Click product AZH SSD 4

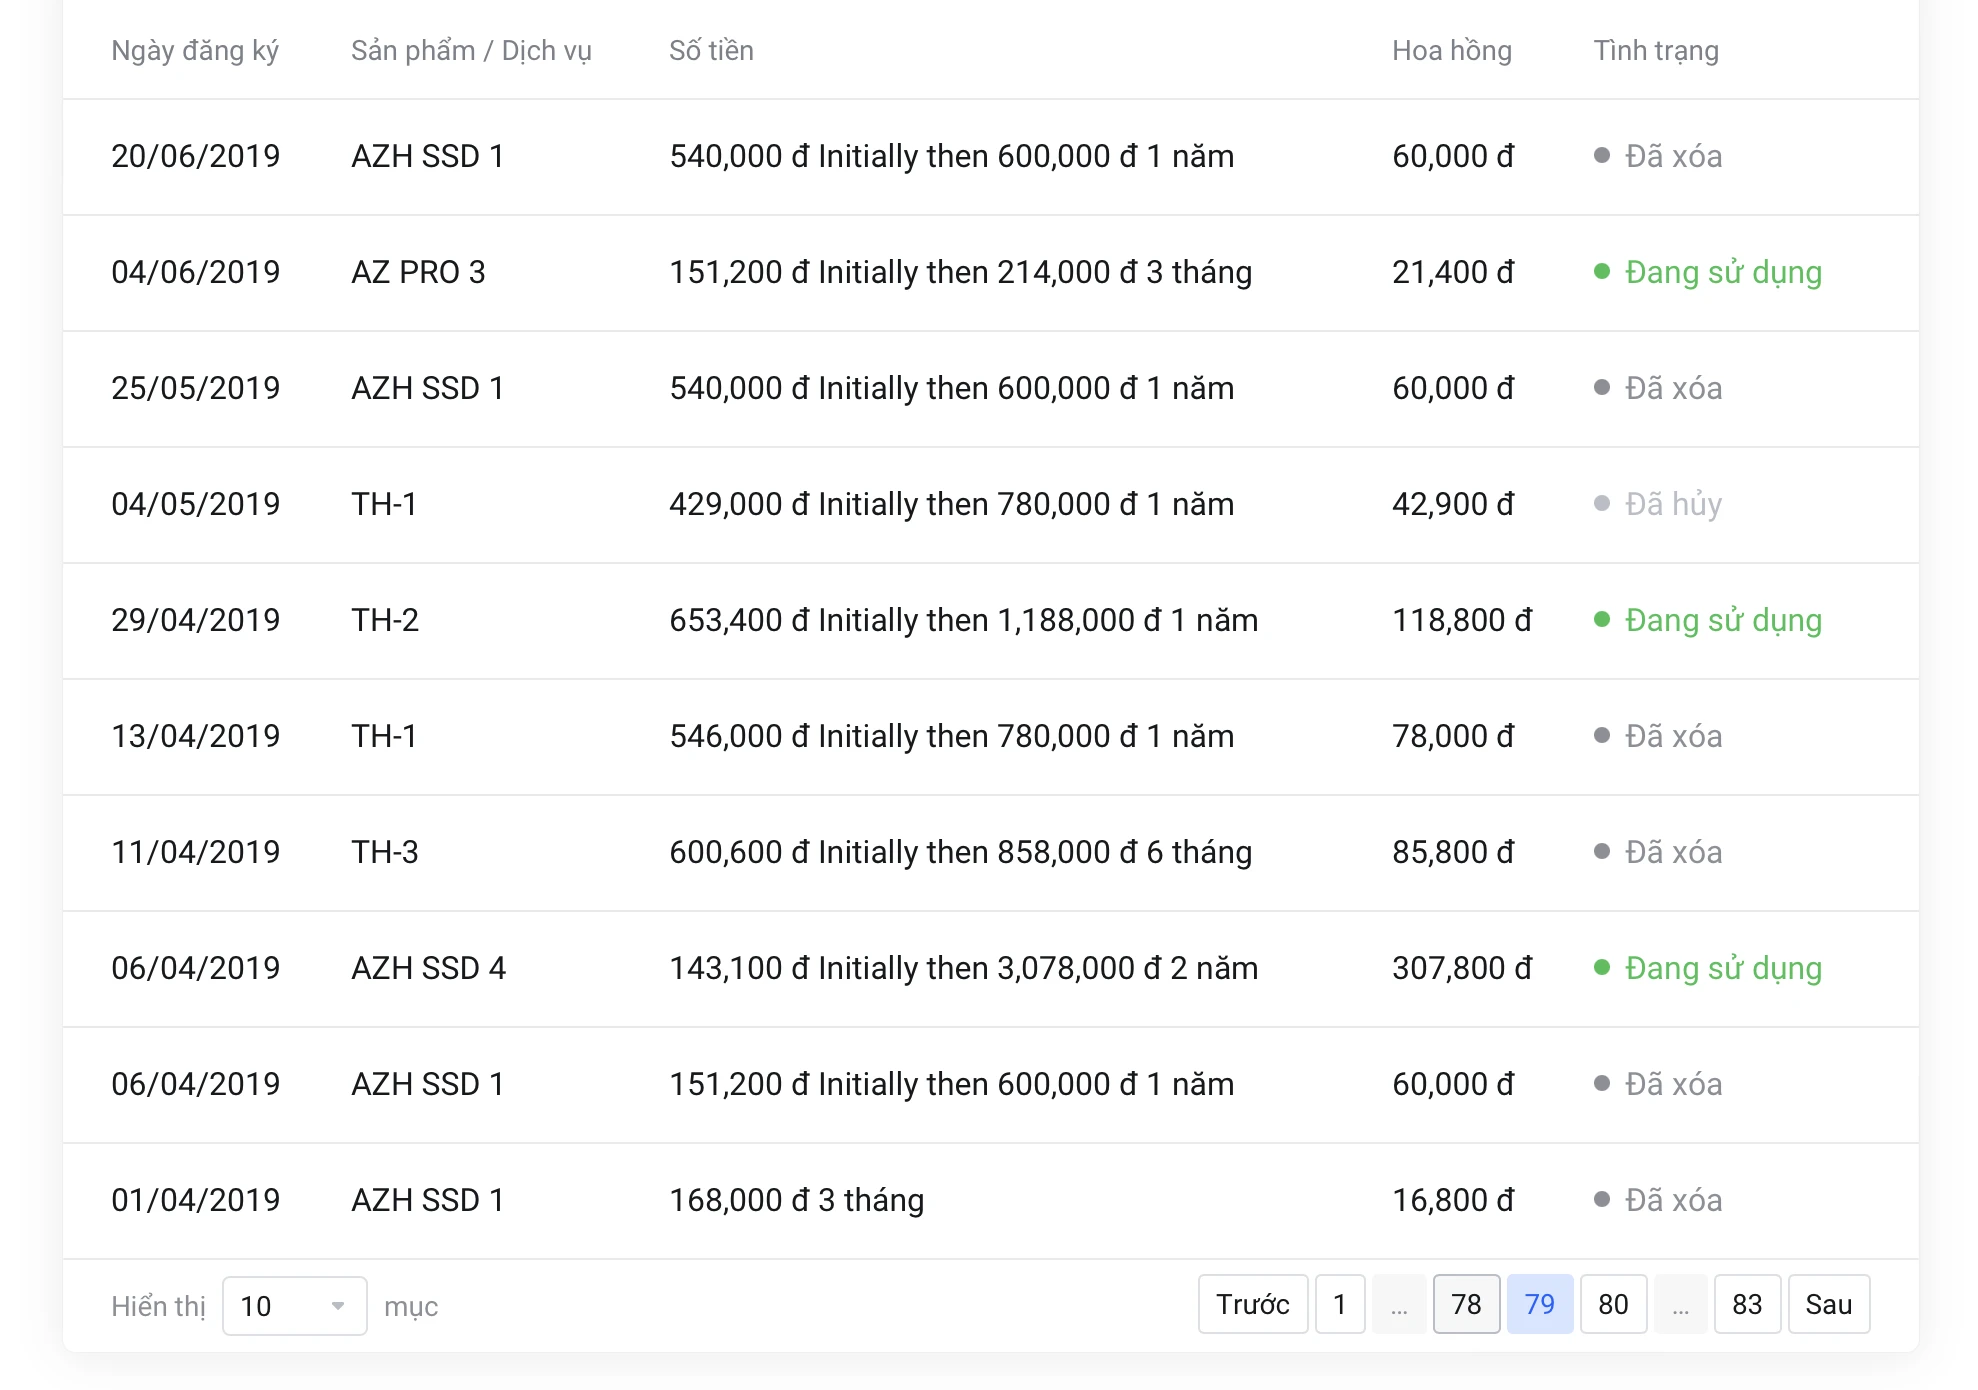[x=428, y=968]
